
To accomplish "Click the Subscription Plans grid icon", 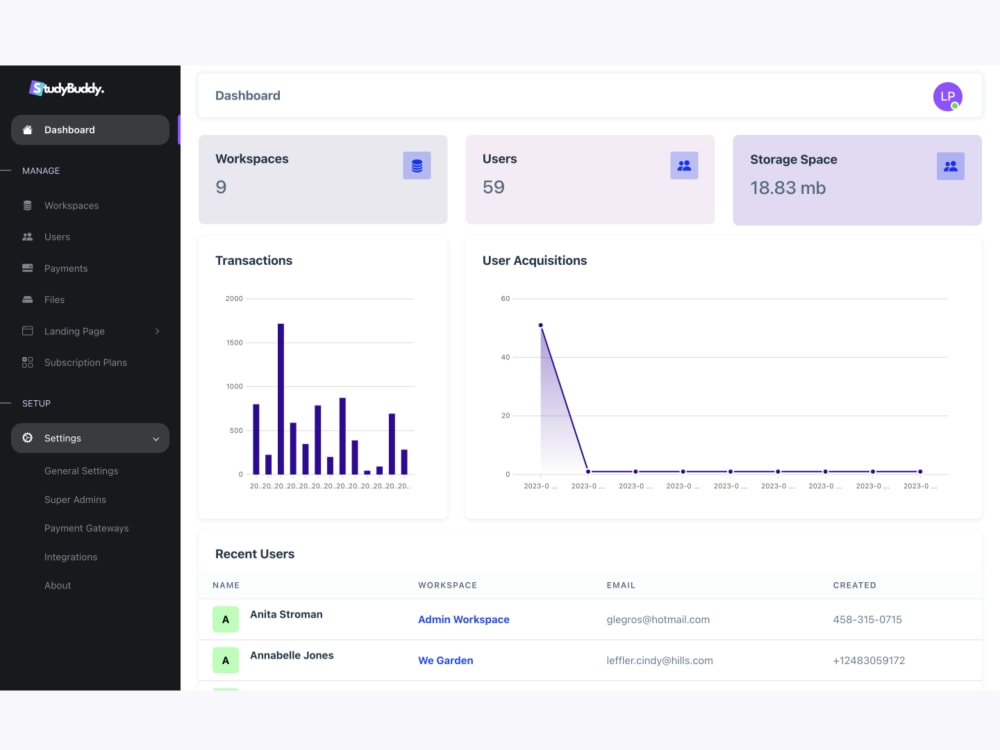I will (x=27, y=362).
